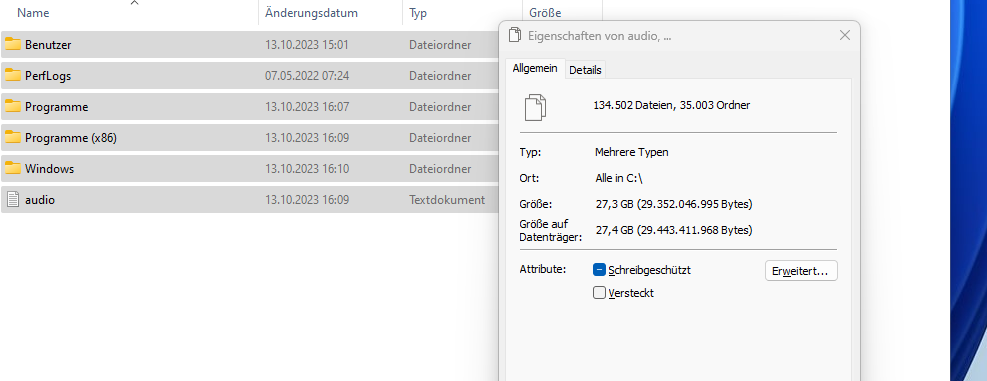Image resolution: width=987 pixels, height=381 pixels.
Task: Click date 13.10.2023 16:10 of Windows
Action: pos(307,169)
